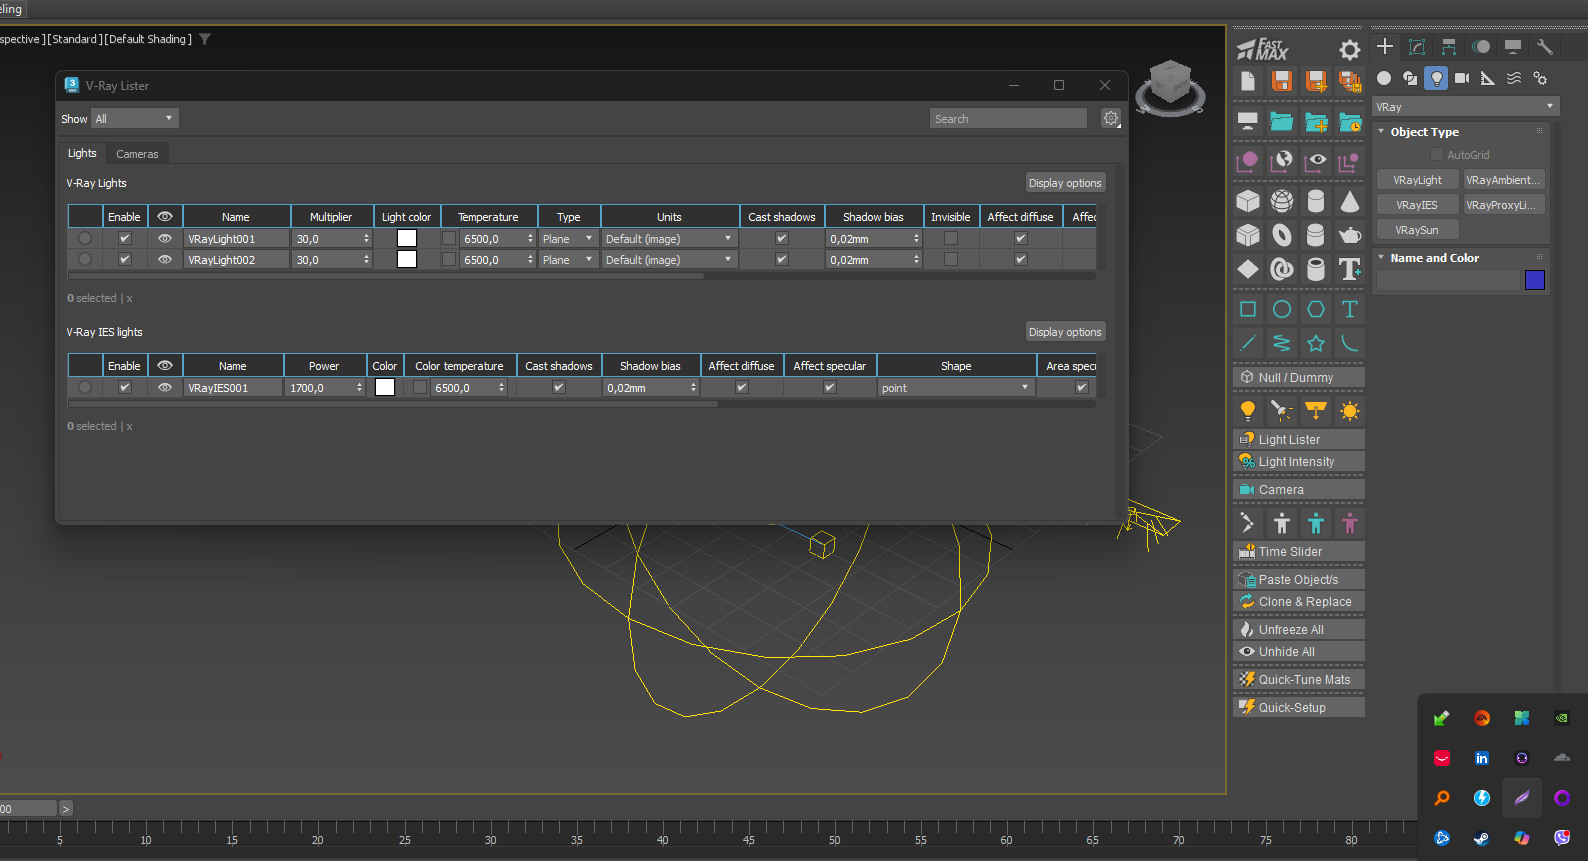Open the Utilities command panel tab
The image size is (1588, 861).
(x=1545, y=47)
